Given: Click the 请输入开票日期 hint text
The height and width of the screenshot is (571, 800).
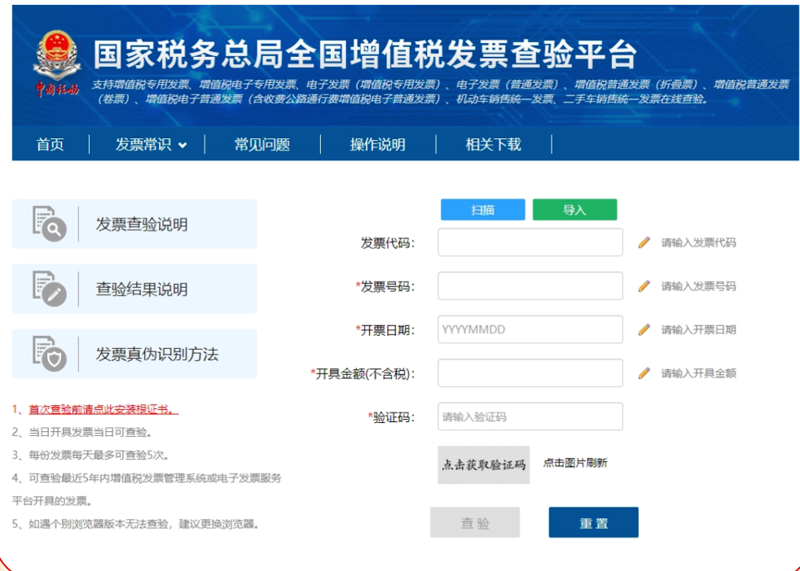Looking at the screenshot, I should [x=698, y=330].
